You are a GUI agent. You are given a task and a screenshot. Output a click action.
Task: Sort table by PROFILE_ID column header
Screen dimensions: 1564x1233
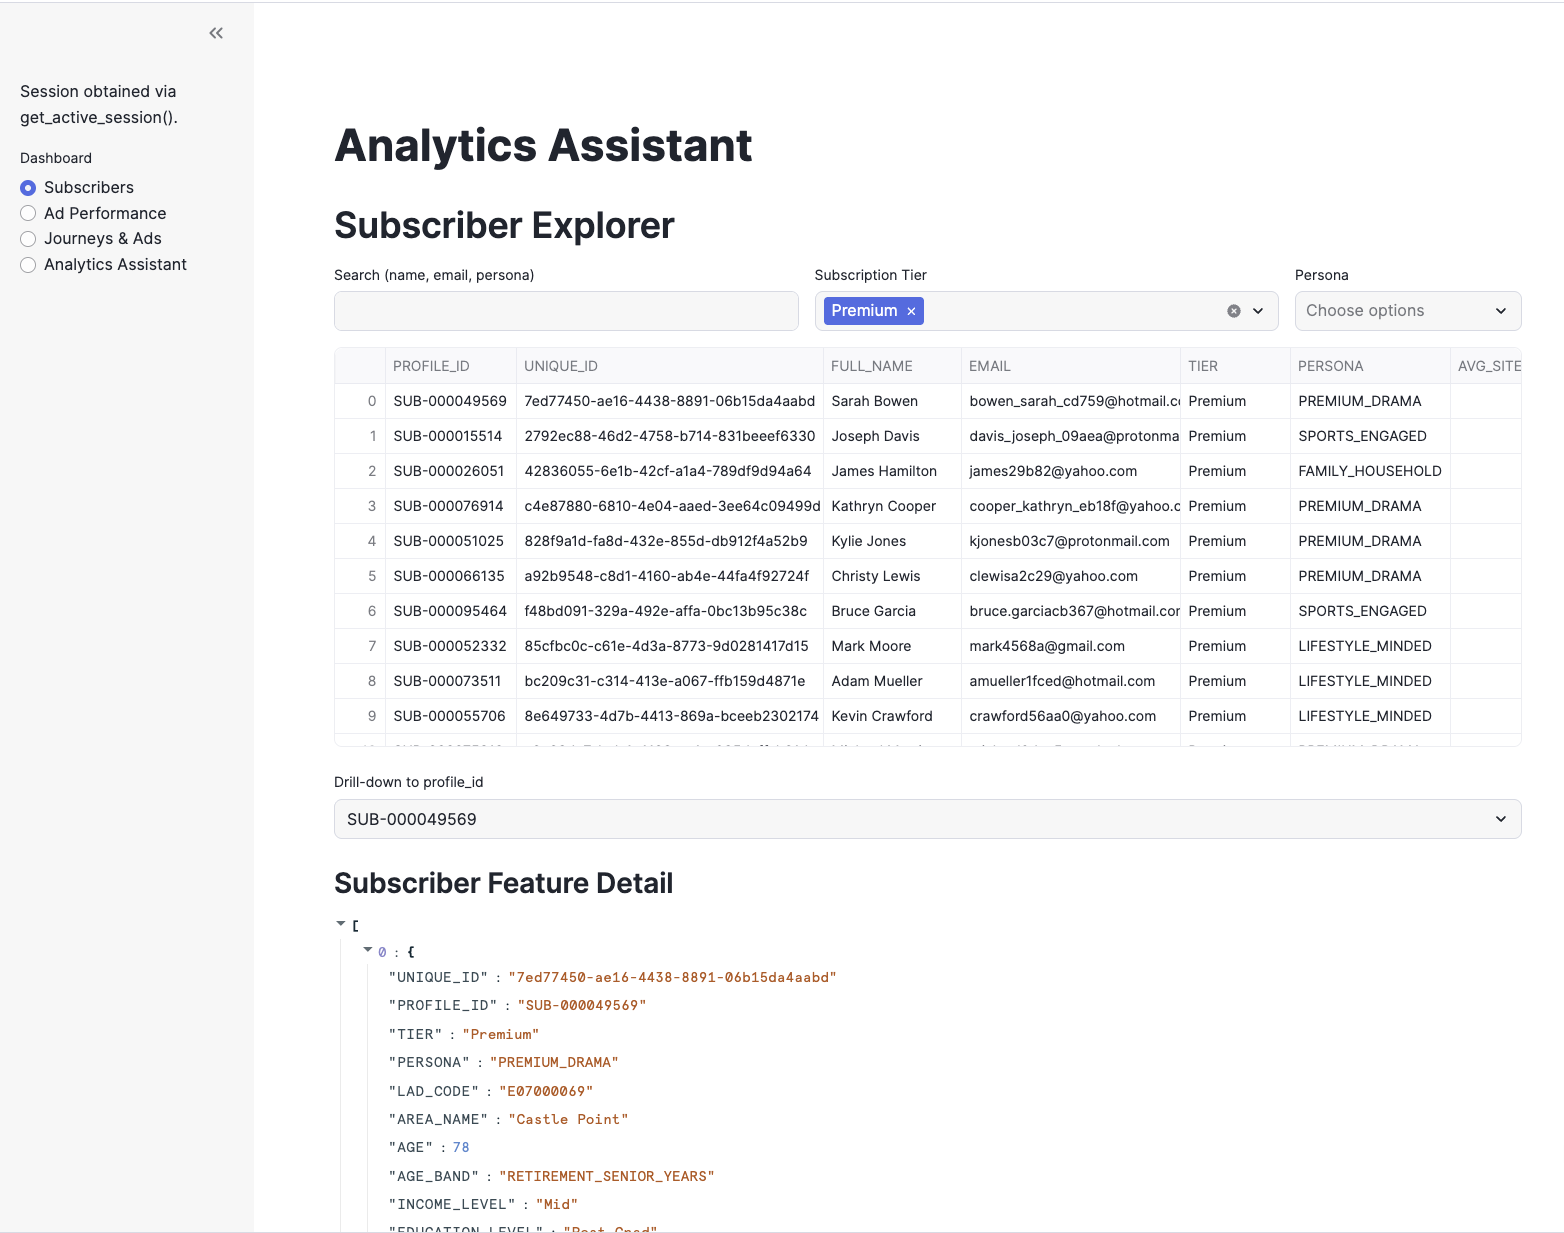point(431,366)
